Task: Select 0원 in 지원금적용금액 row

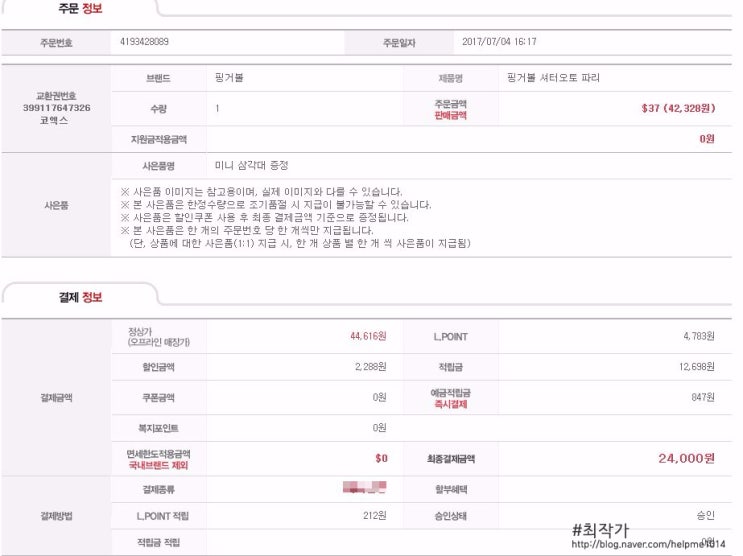Action: [707, 139]
